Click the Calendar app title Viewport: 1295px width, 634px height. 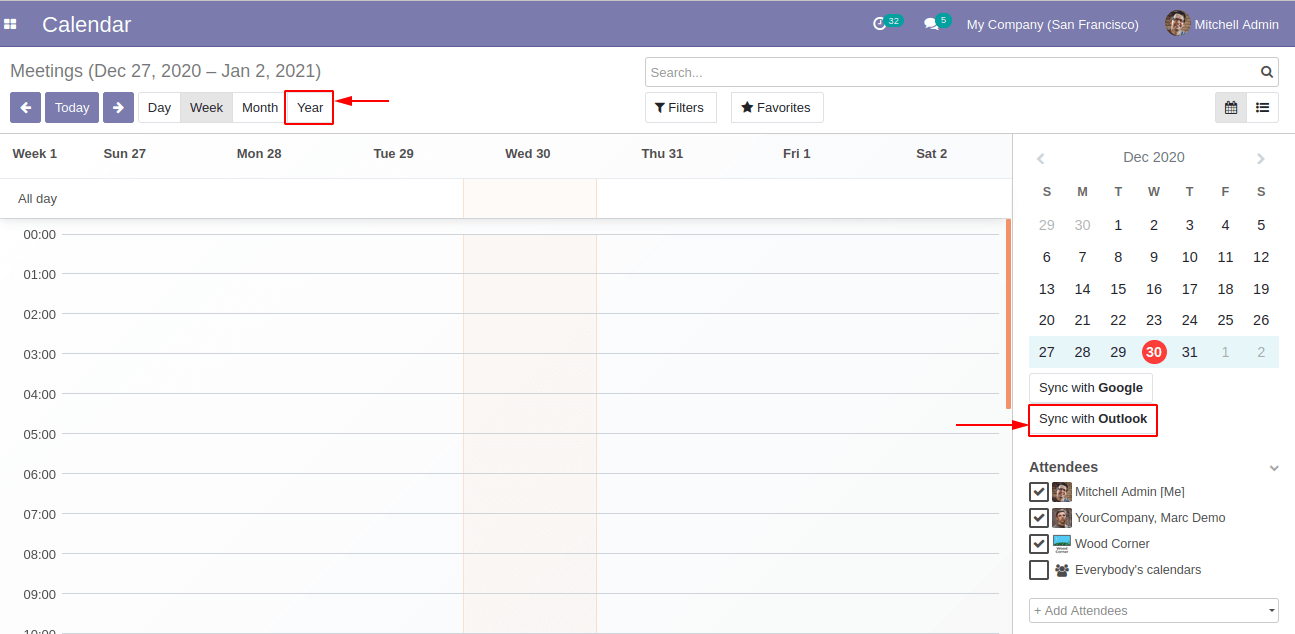tap(86, 24)
